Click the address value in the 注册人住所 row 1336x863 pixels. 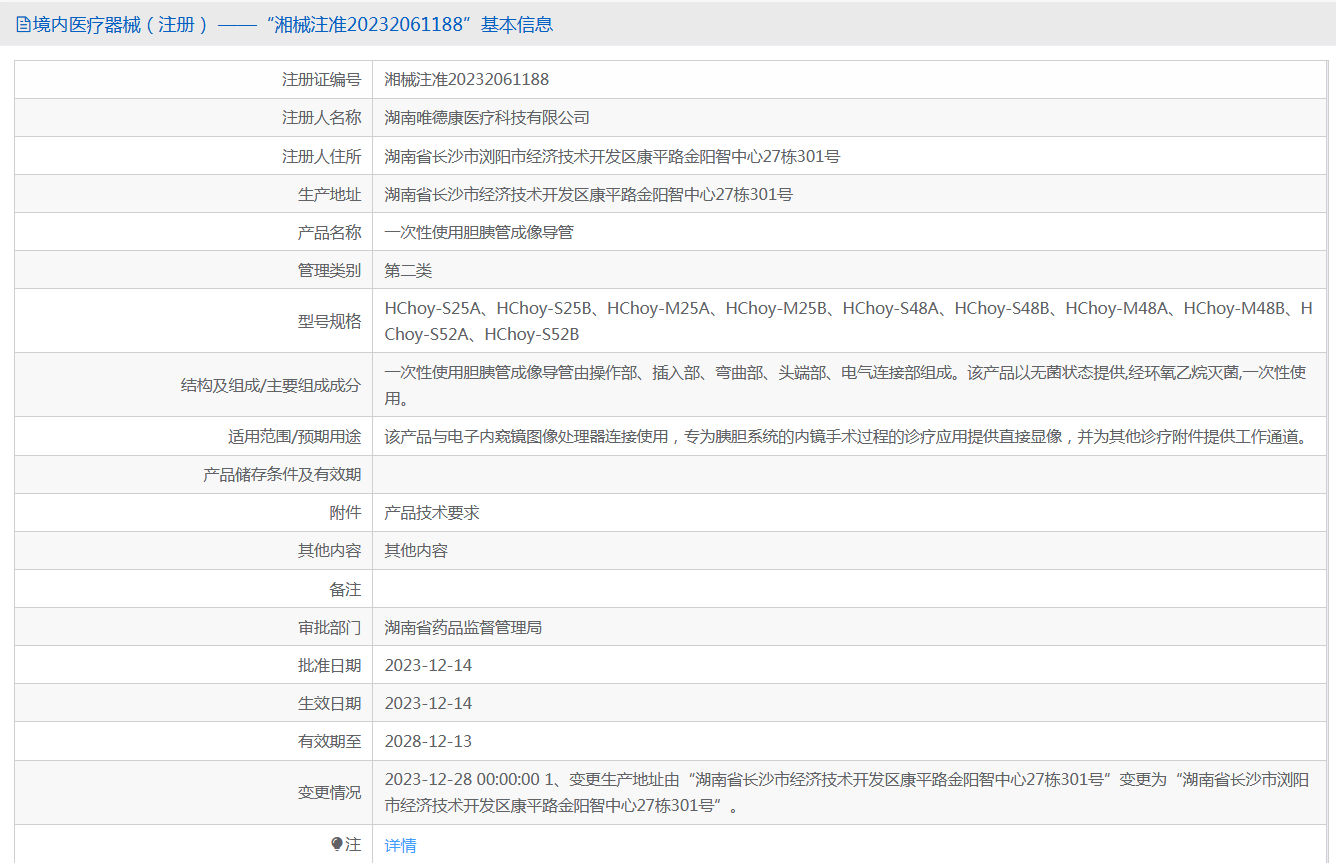click(x=612, y=157)
